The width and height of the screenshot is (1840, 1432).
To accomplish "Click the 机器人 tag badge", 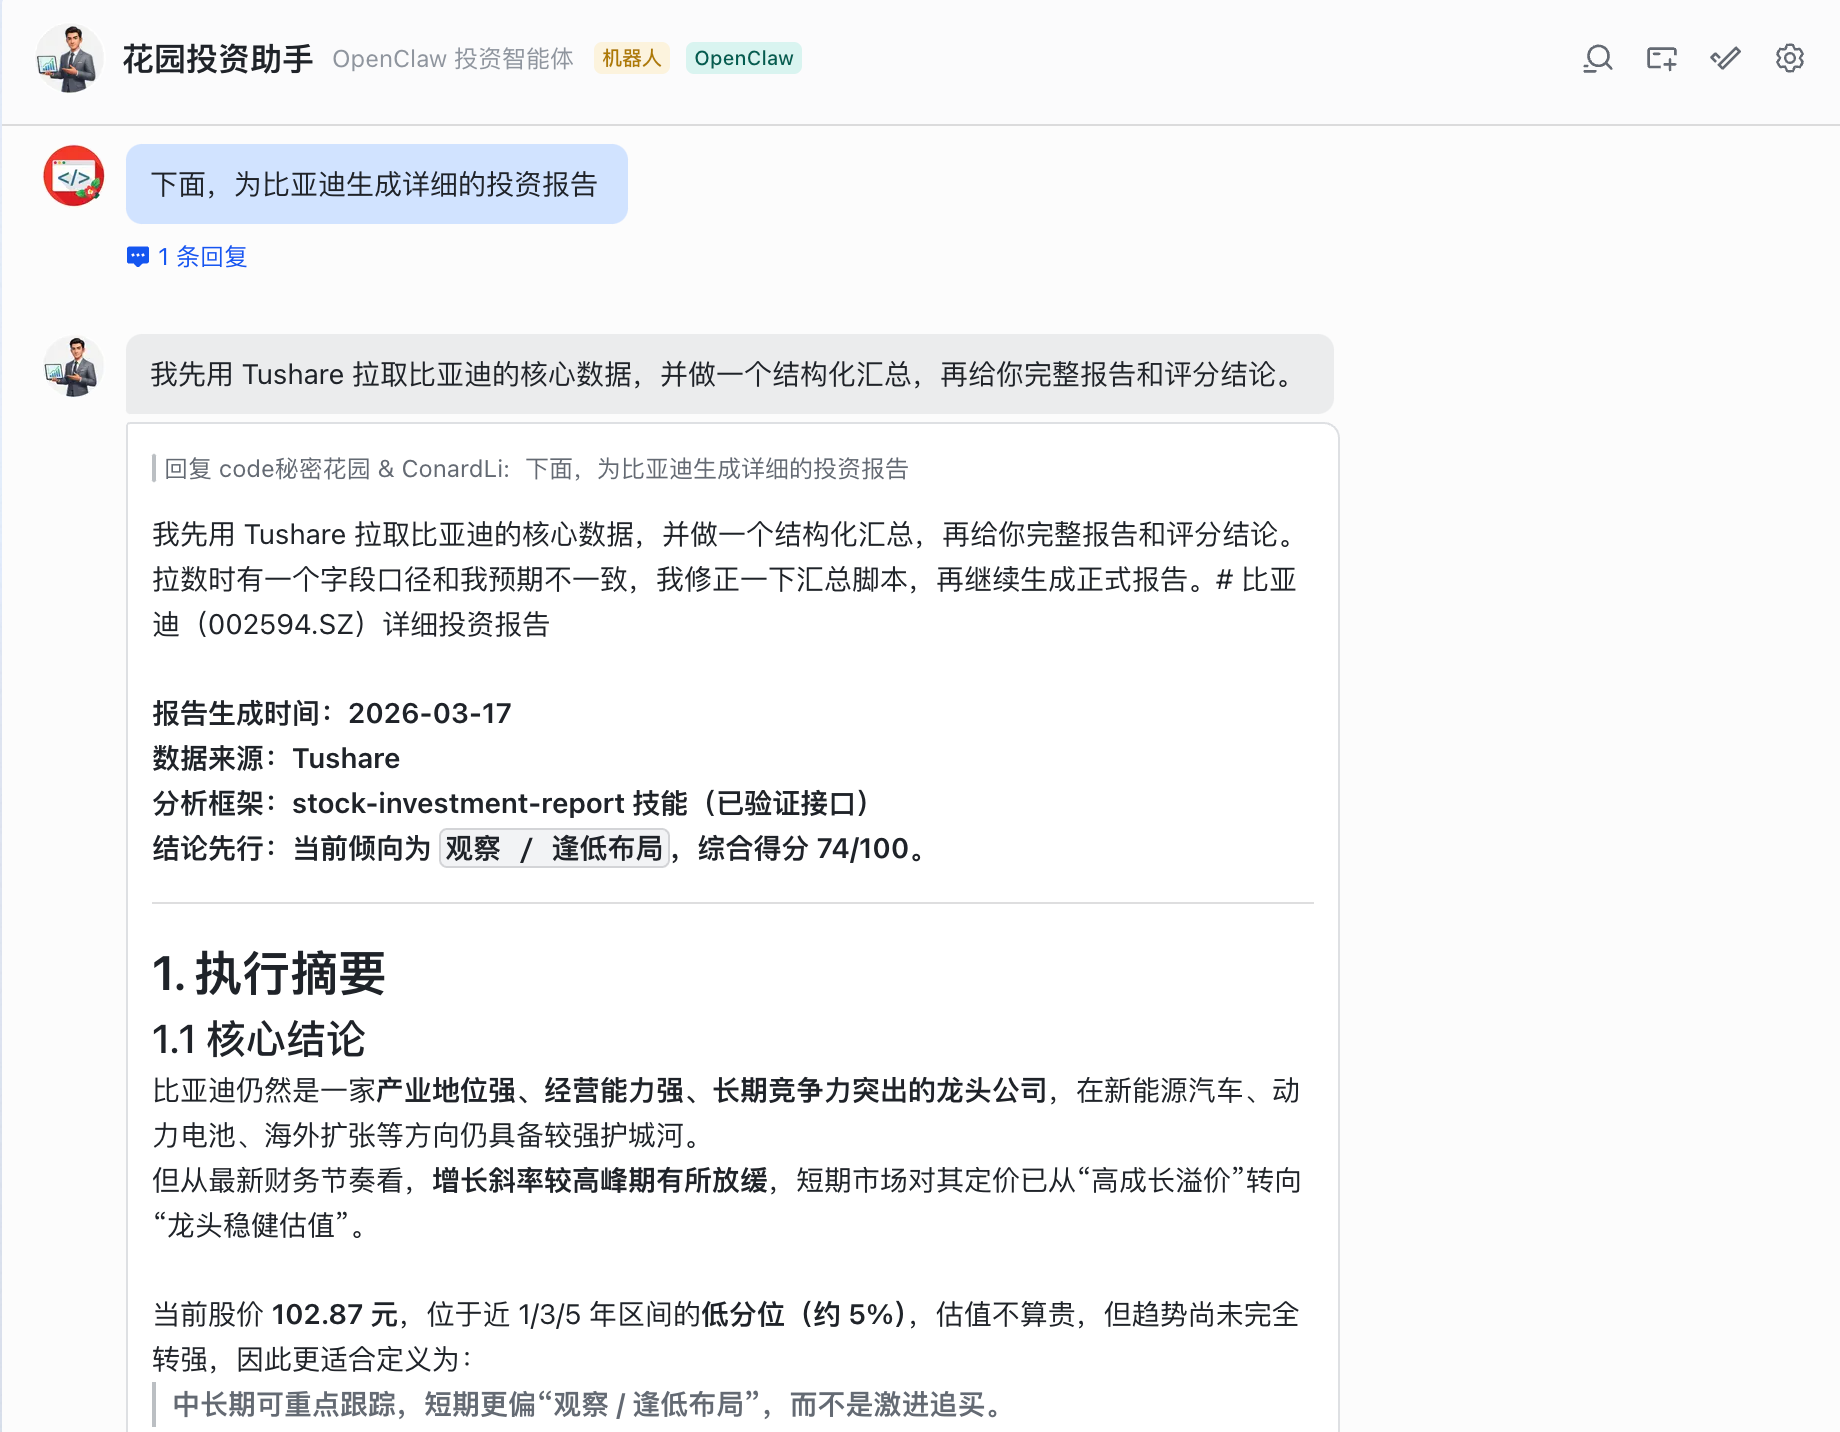I will pos(631,58).
